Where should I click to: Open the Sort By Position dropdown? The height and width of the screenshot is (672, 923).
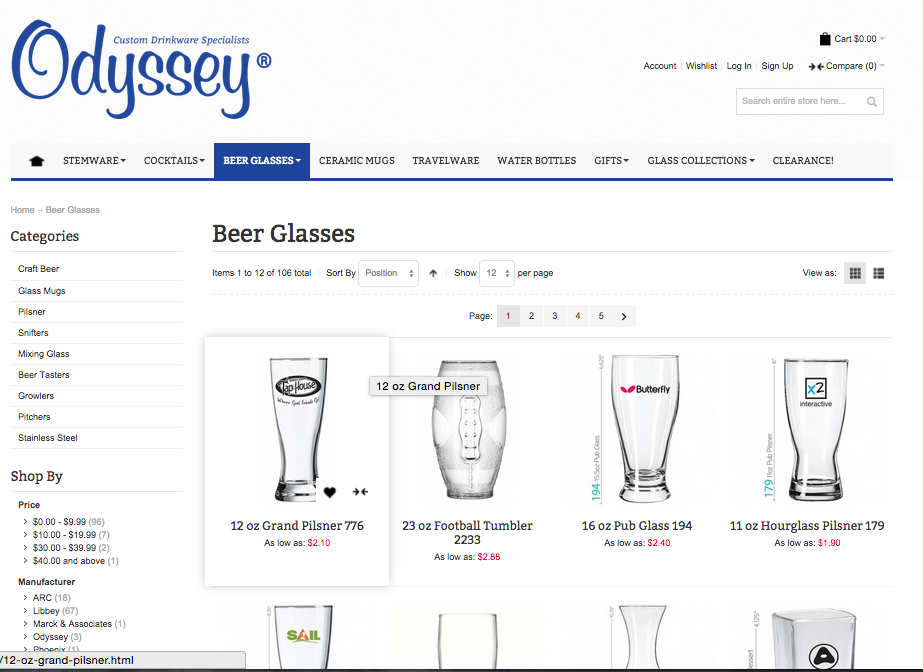[x=389, y=273]
